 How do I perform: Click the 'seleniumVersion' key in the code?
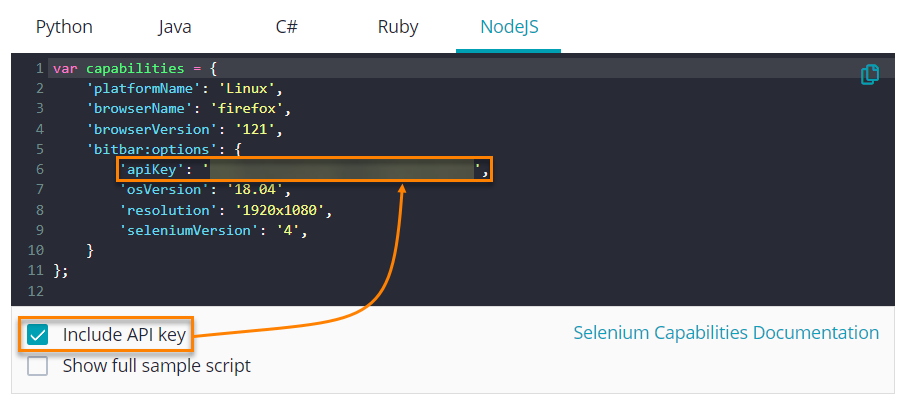click(185, 230)
